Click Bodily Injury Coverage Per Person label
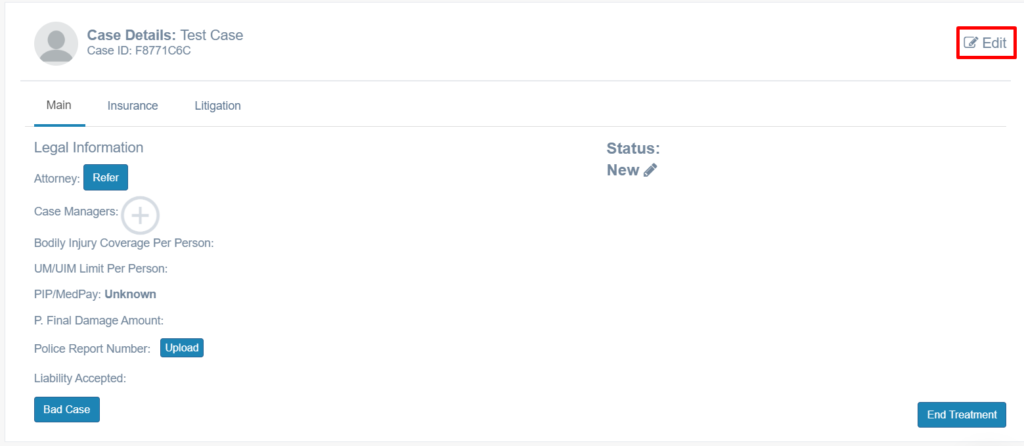The width and height of the screenshot is (1024, 446). [x=124, y=244]
